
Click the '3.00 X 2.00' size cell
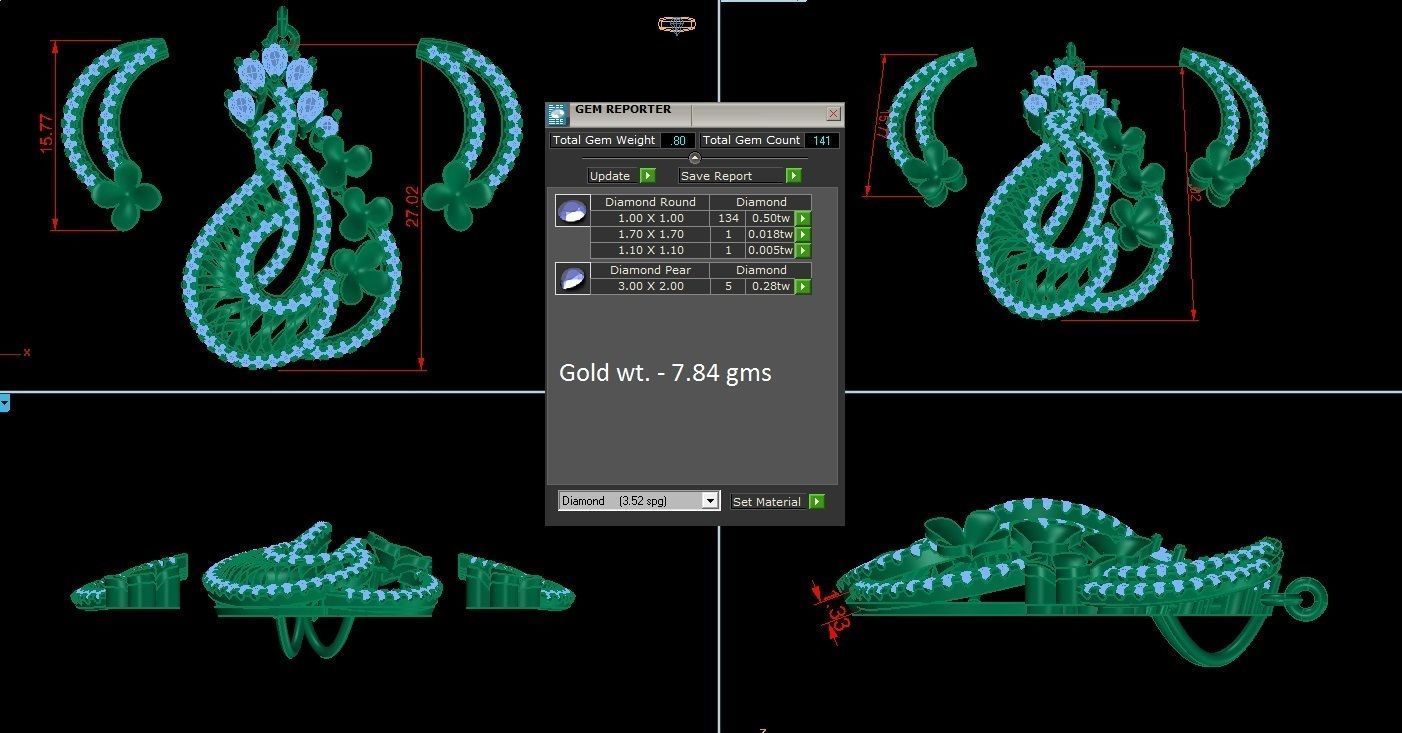point(650,286)
